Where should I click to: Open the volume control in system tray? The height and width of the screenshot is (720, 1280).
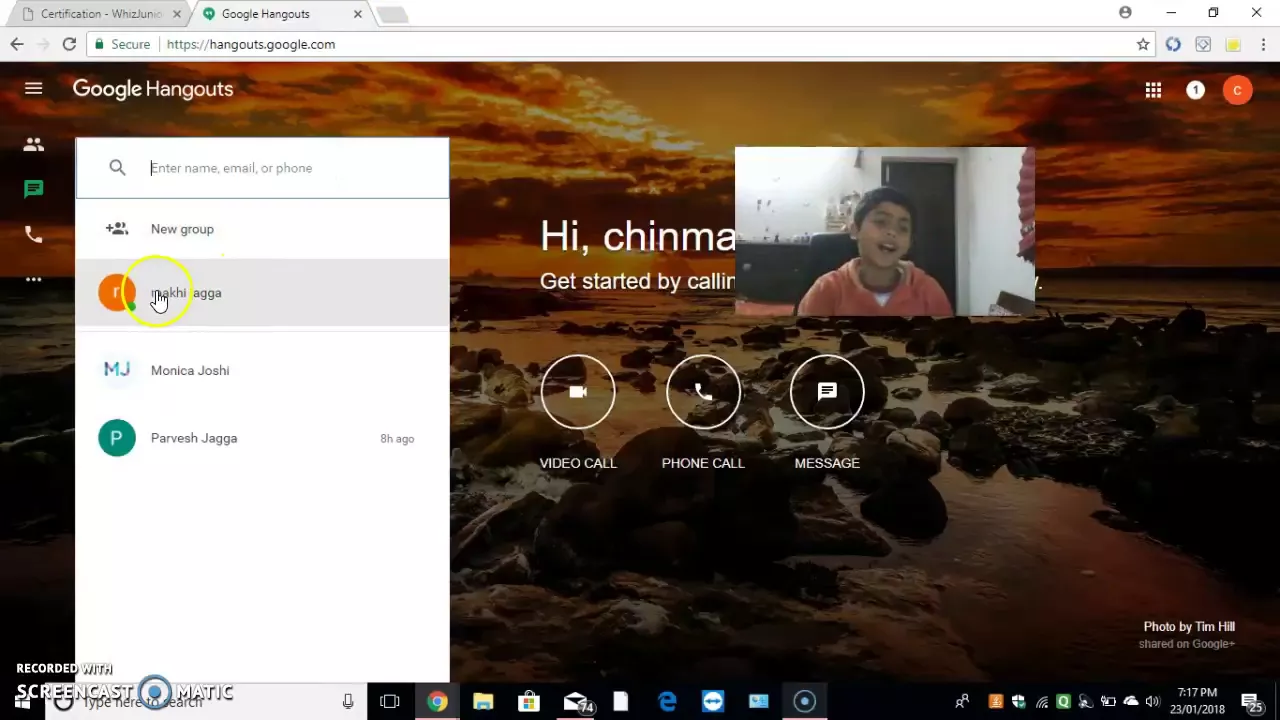tap(1152, 702)
